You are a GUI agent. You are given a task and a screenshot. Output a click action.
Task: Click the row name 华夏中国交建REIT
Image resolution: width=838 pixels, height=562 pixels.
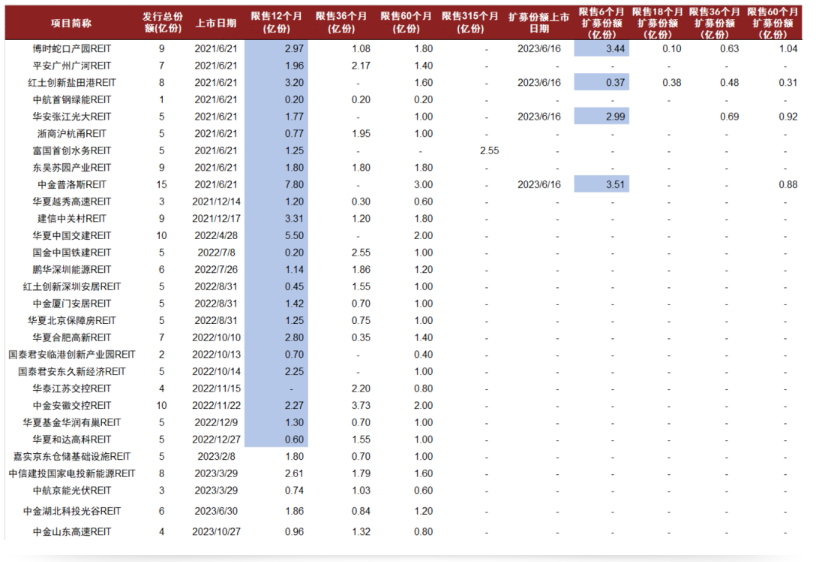(72, 236)
